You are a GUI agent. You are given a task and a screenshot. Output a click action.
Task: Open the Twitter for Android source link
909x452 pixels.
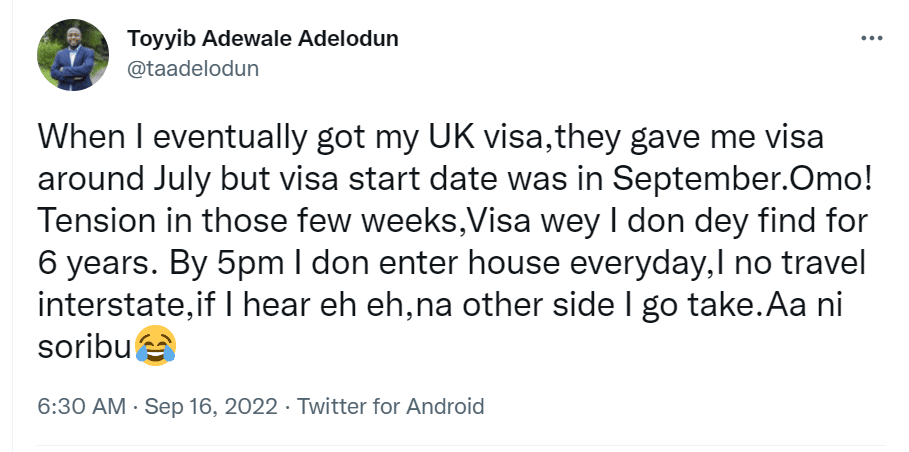coord(391,407)
